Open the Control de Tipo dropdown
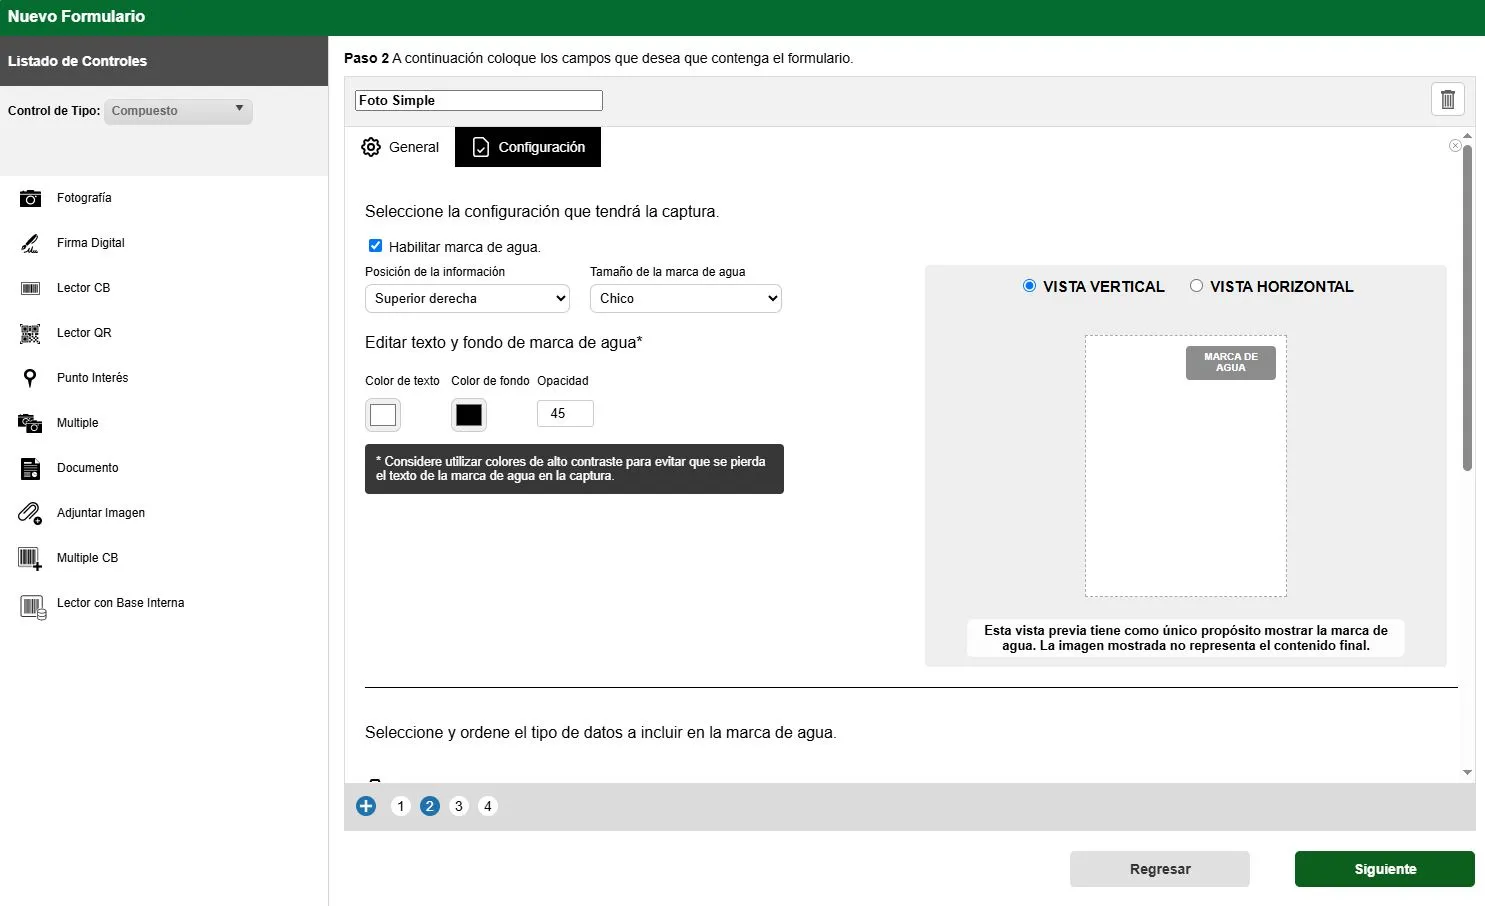 coord(178,111)
